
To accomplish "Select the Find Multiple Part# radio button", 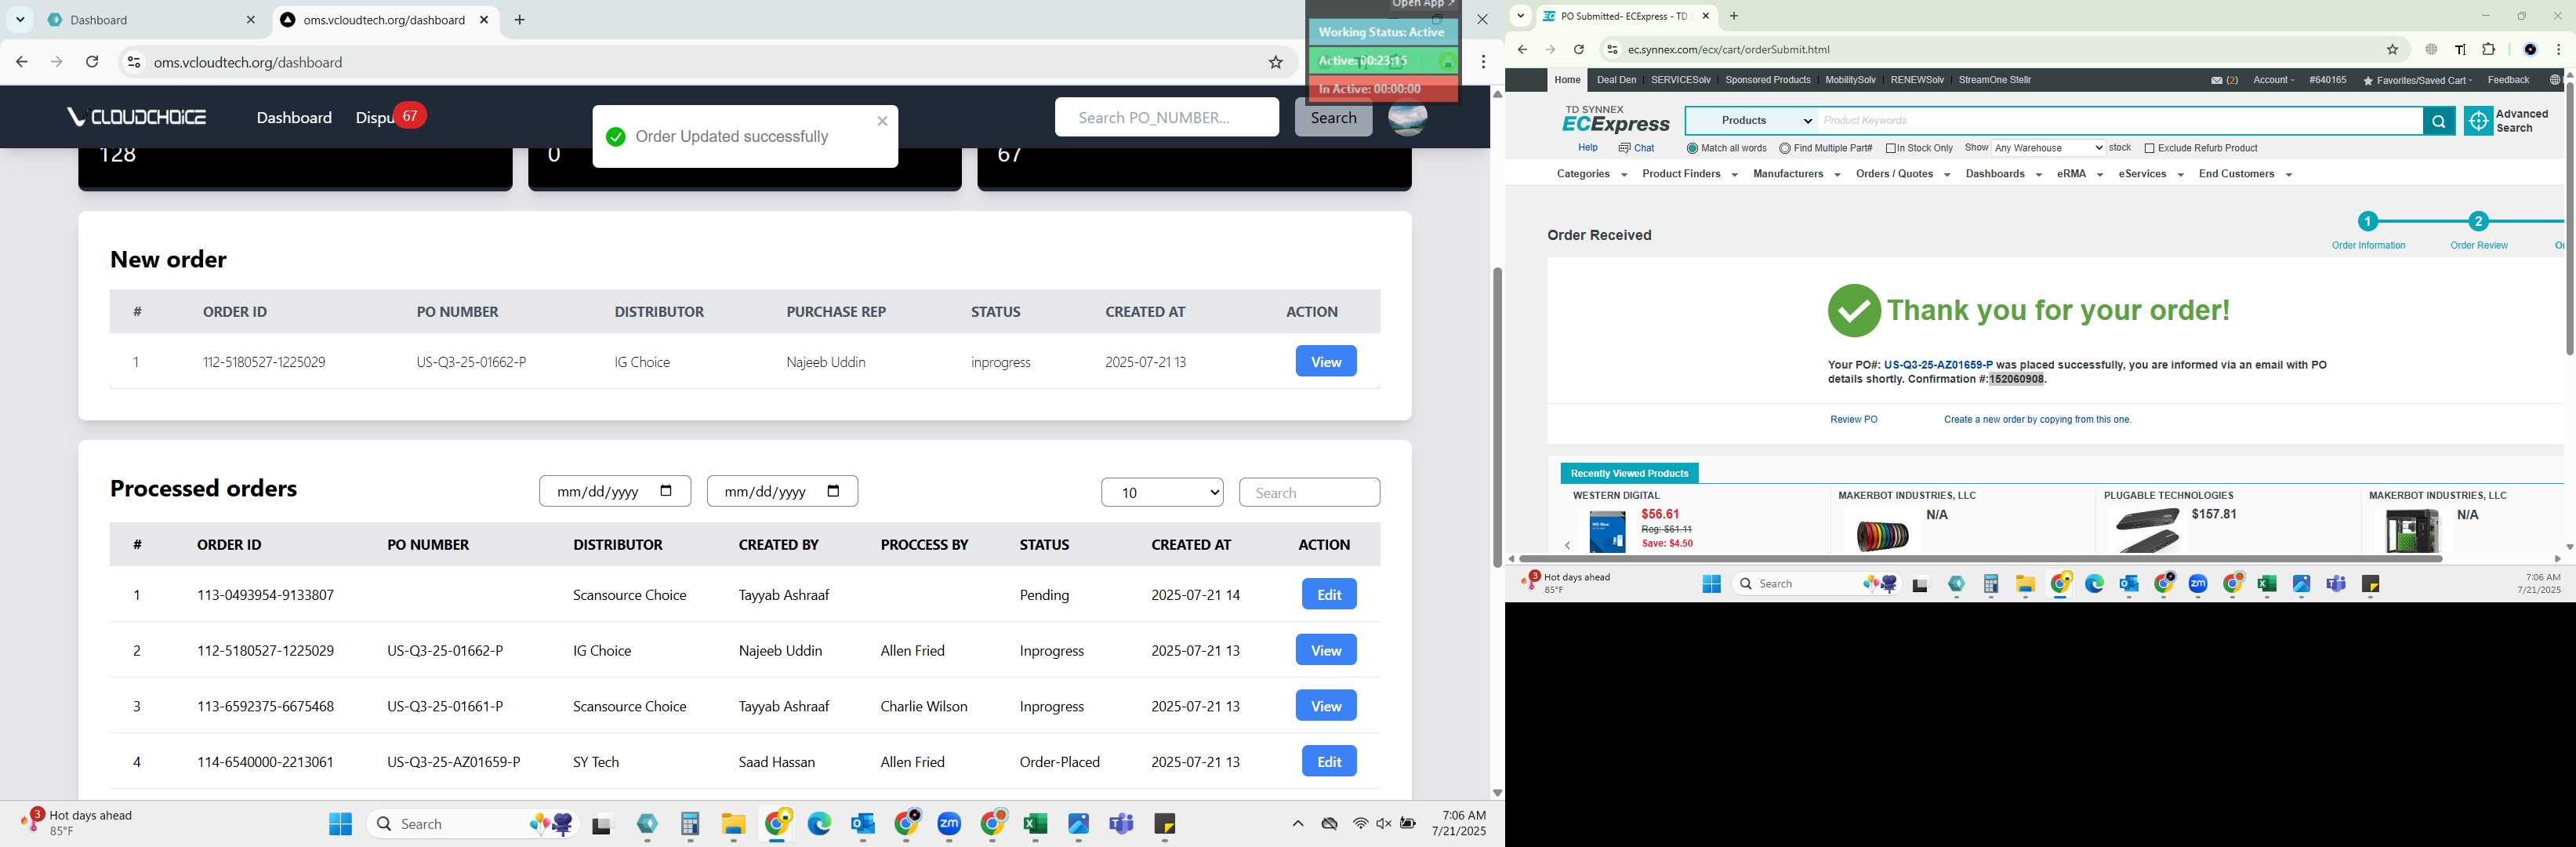I will click(1785, 148).
